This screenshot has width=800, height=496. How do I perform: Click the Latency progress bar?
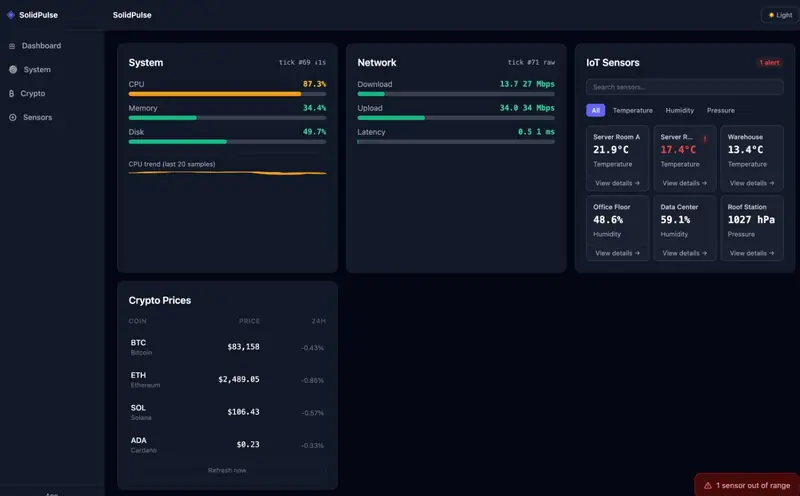456,142
